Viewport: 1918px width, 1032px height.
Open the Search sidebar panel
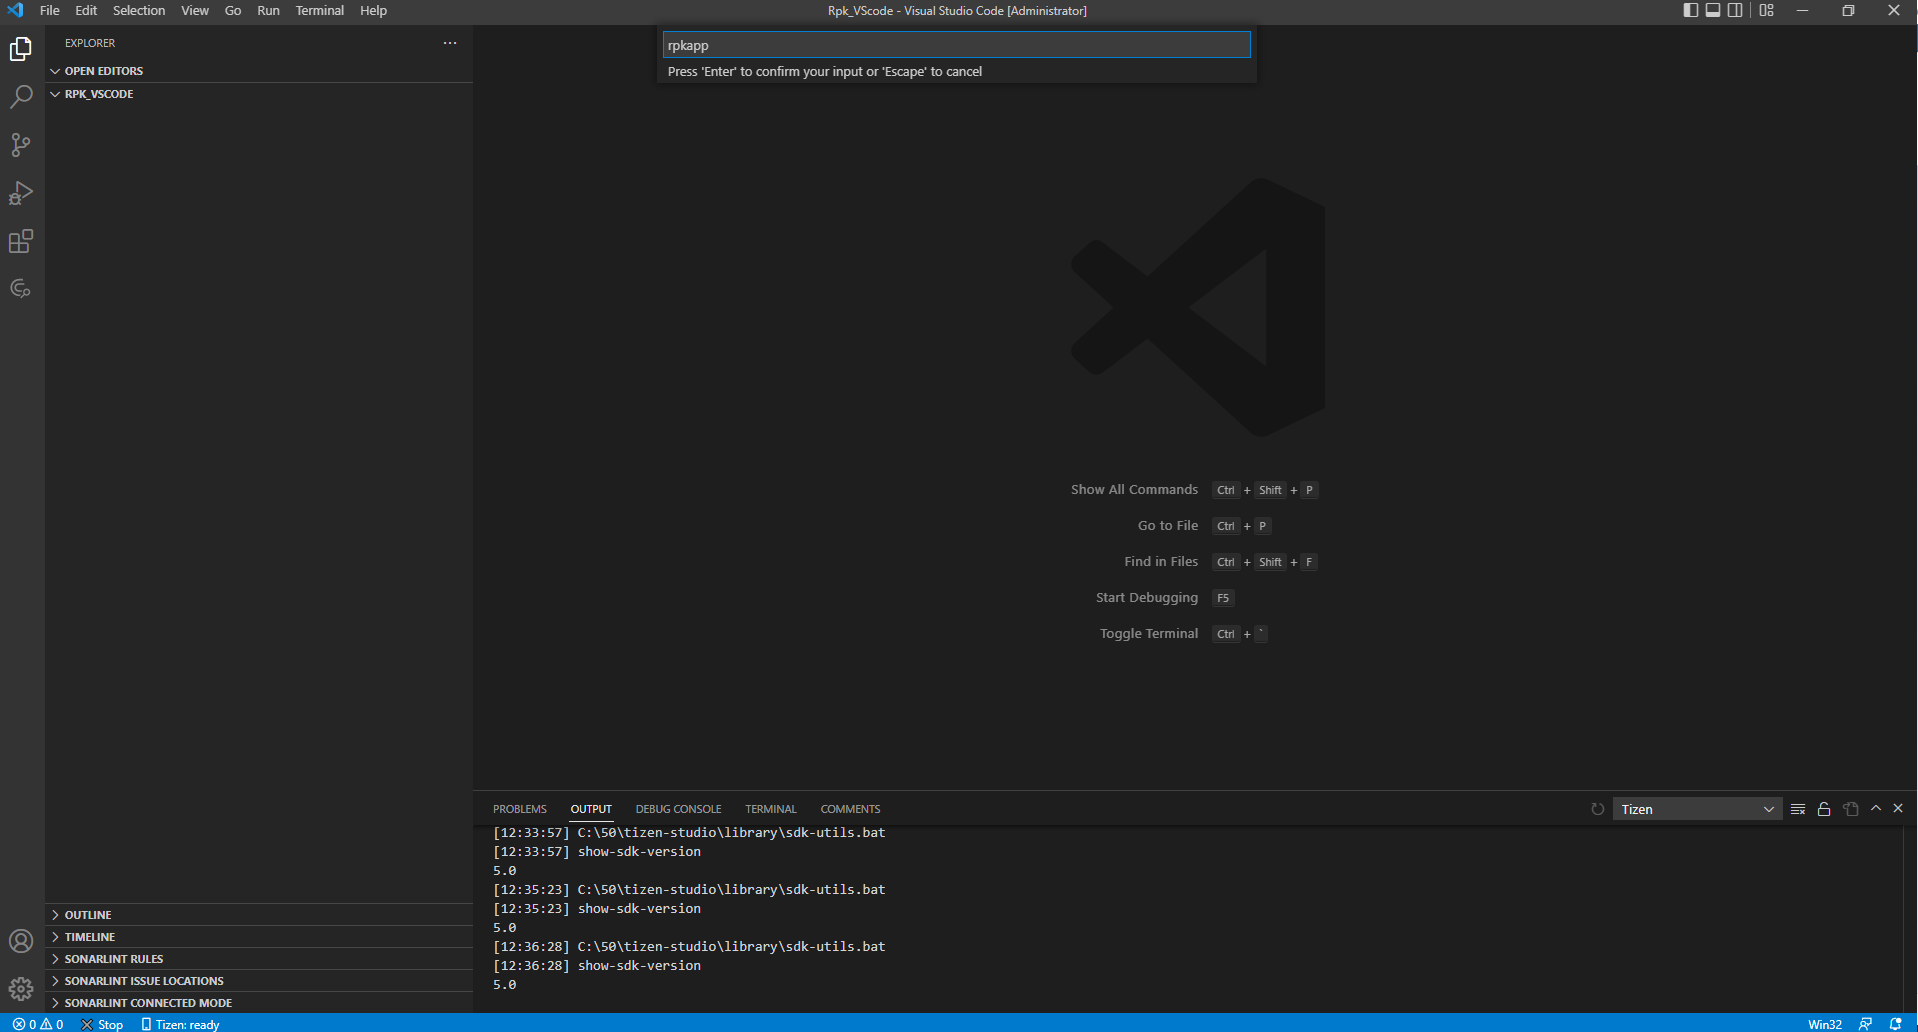[x=21, y=96]
